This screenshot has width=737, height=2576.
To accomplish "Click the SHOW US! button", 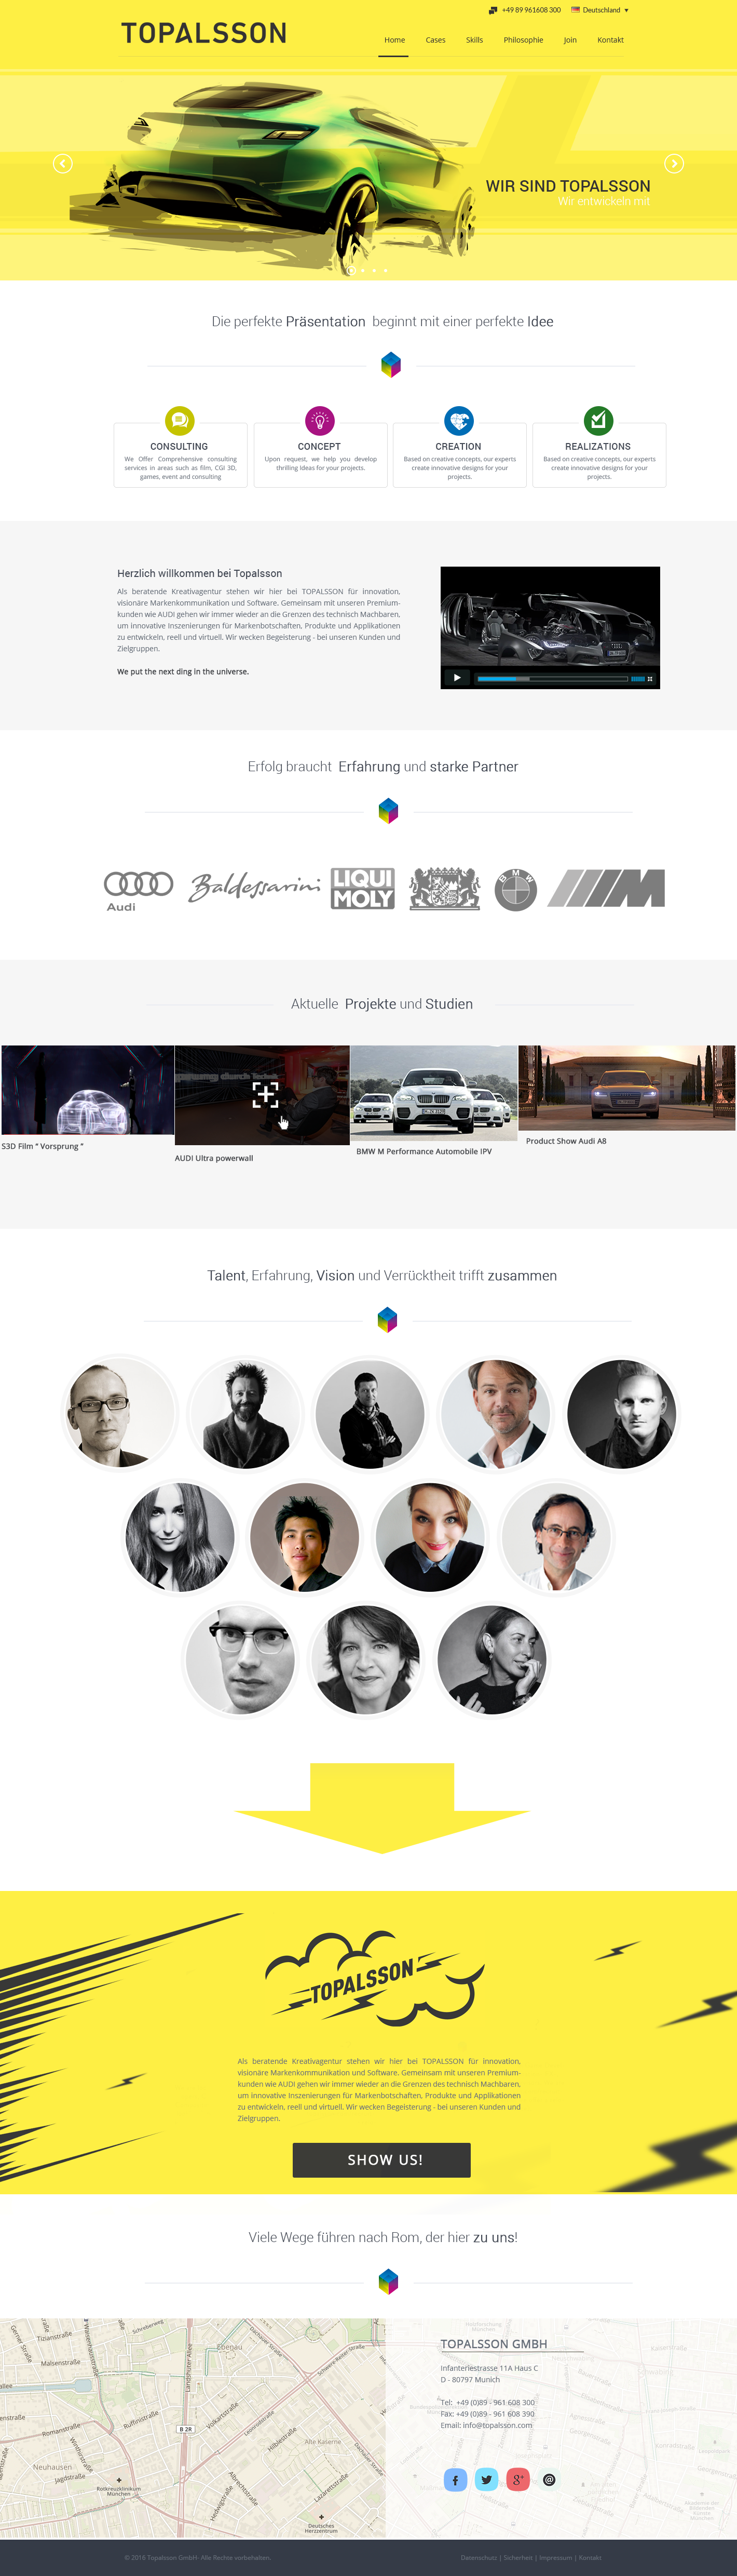I will pos(381,2160).
